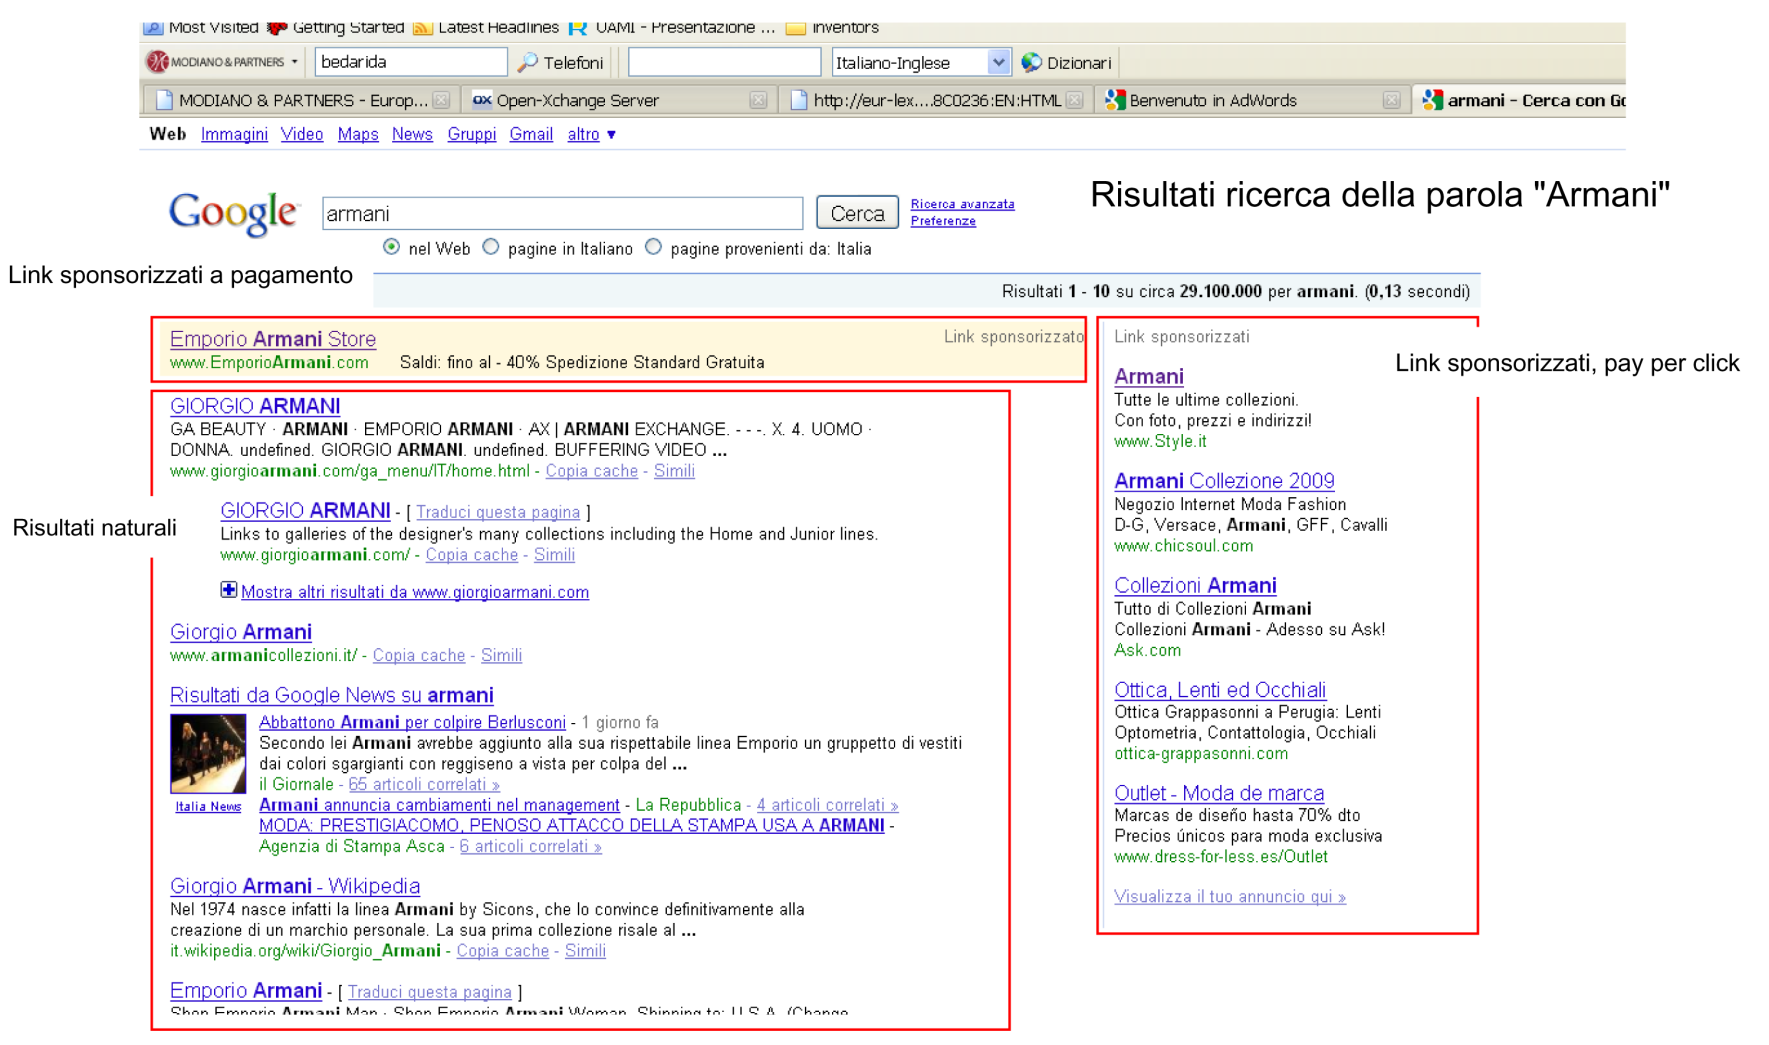Open the Maps link
This screenshot has height=1045, width=1769.
pos(358,134)
